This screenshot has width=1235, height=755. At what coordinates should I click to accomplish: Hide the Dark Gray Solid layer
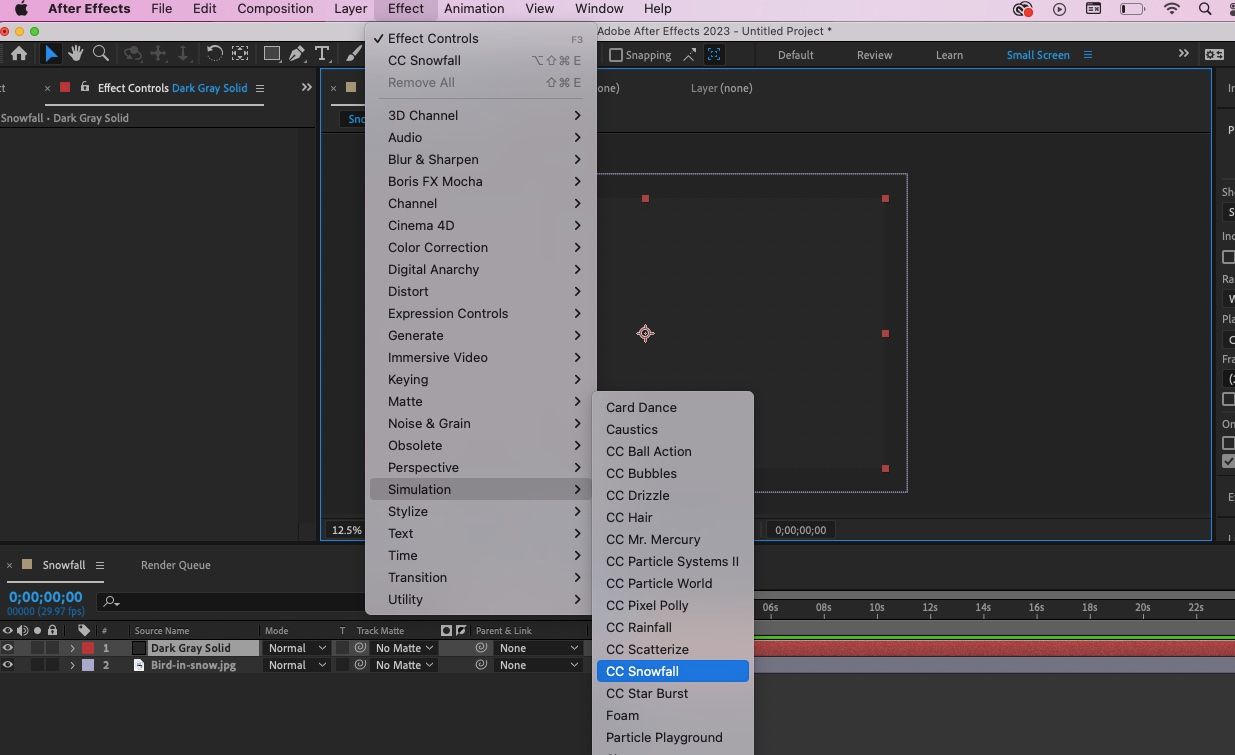[8, 648]
